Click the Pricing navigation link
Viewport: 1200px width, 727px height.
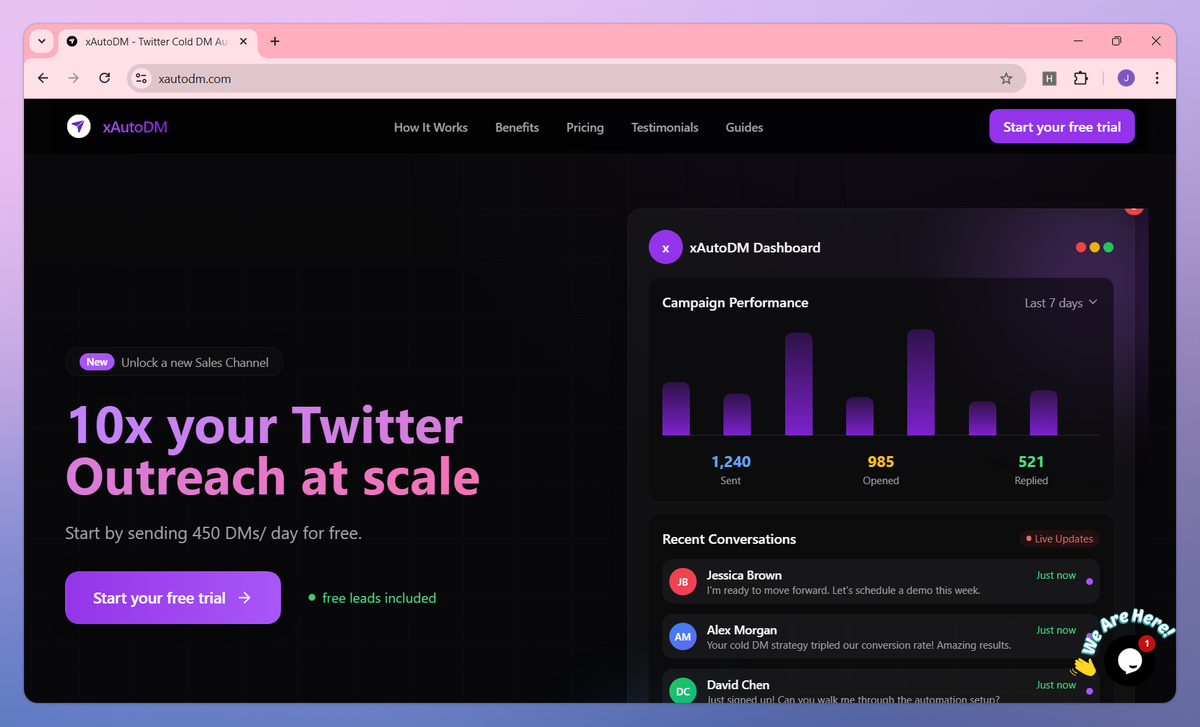click(x=585, y=127)
